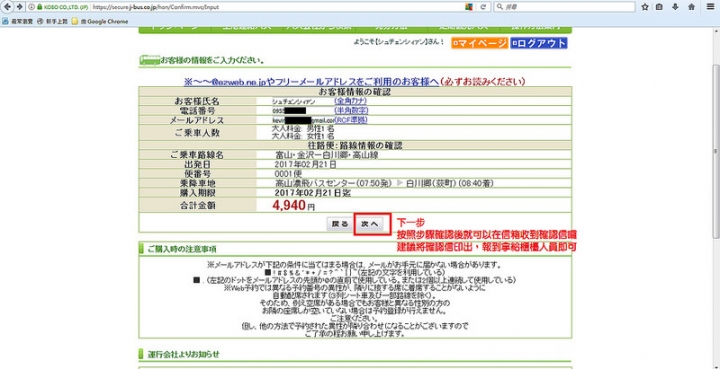Open the Firefox hamburger menu
This screenshot has width=720, height=369.
[710, 7]
